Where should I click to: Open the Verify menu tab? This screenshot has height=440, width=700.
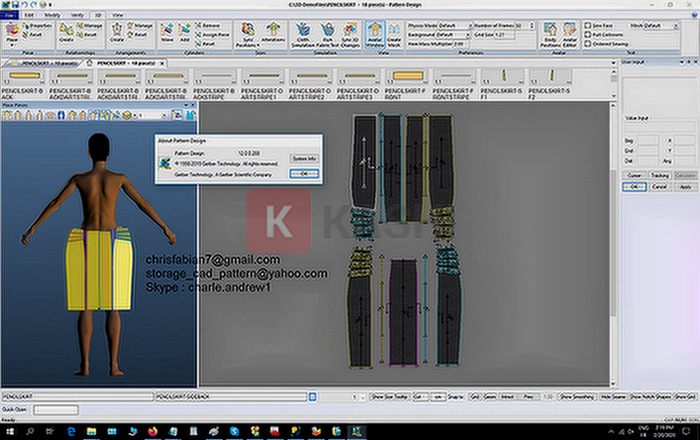pyautogui.click(x=78, y=16)
